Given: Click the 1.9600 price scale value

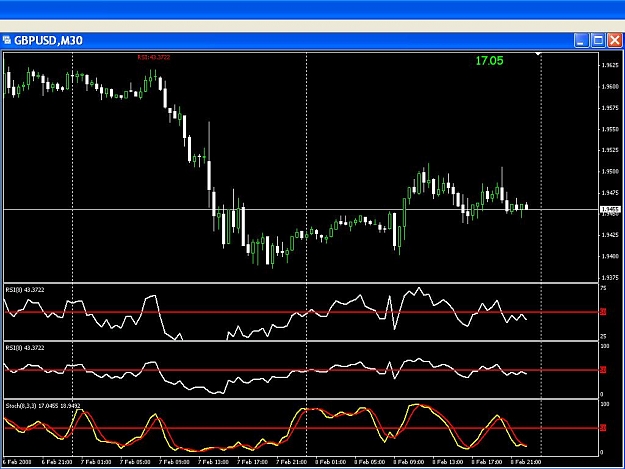Looking at the screenshot, I should pyautogui.click(x=611, y=86).
